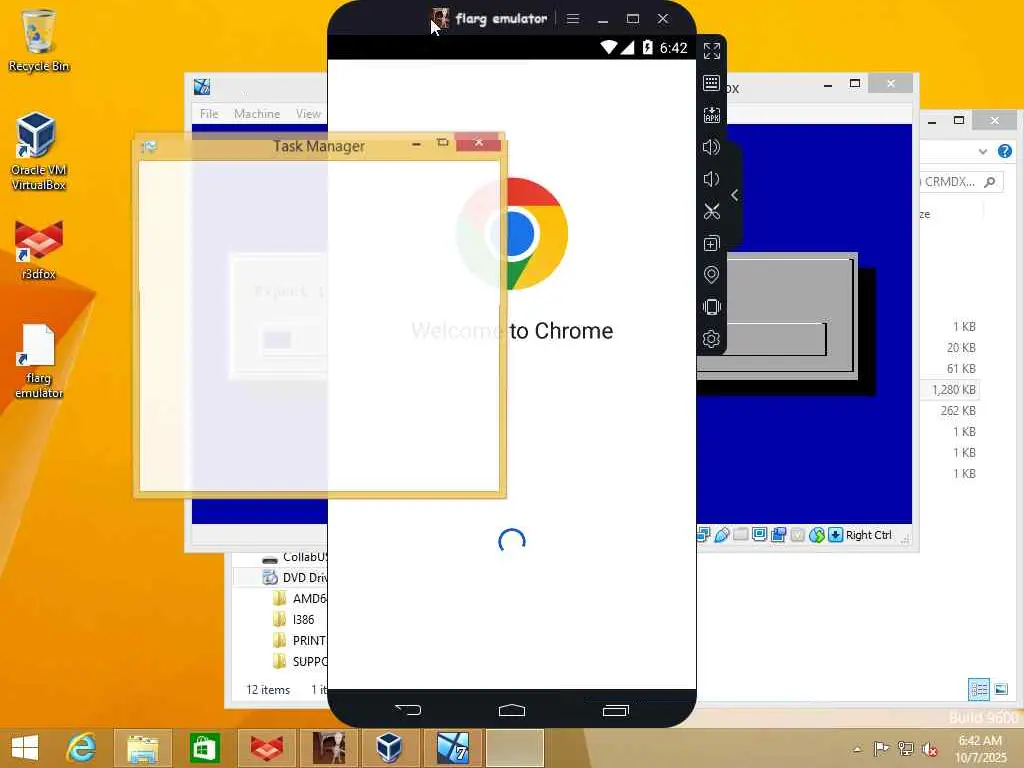Lower emulator volume with quieter speaker icon

[712, 179]
